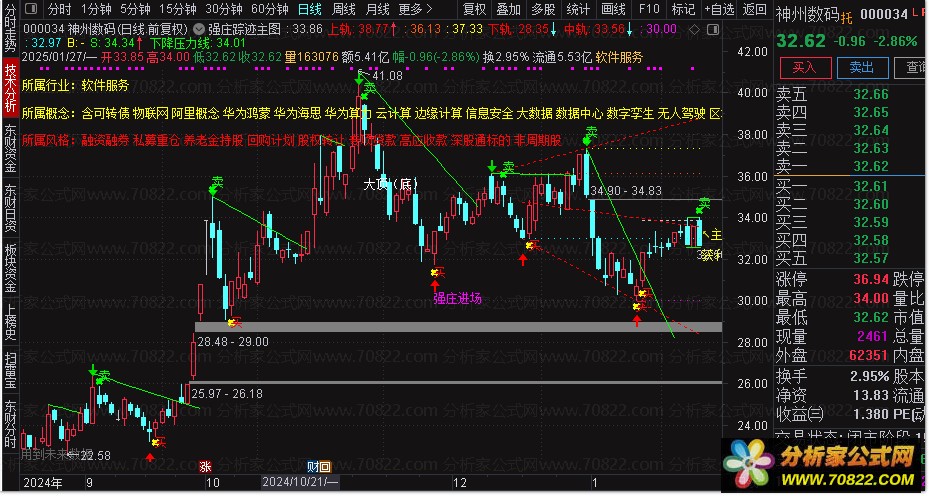Open the 板块资金 sidebar tab
Viewport: 931px width, 496px height.
[x=10, y=268]
